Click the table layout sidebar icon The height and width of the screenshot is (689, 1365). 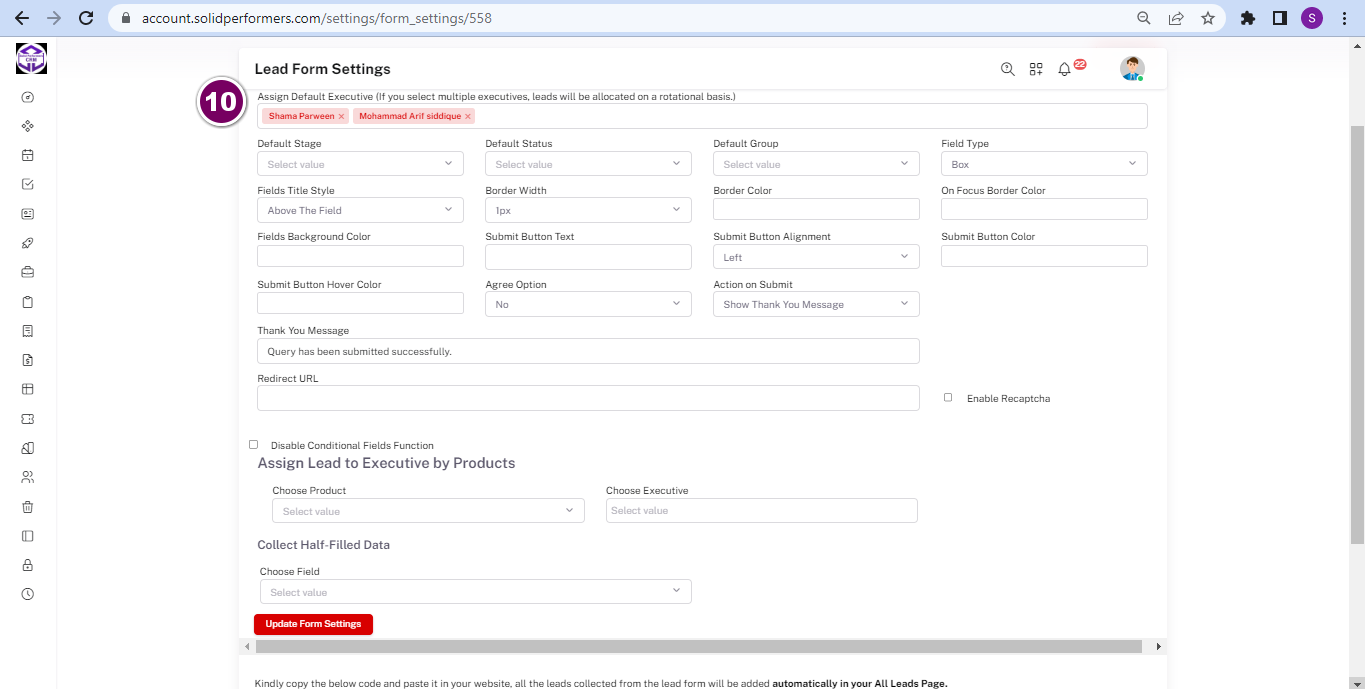(28, 389)
